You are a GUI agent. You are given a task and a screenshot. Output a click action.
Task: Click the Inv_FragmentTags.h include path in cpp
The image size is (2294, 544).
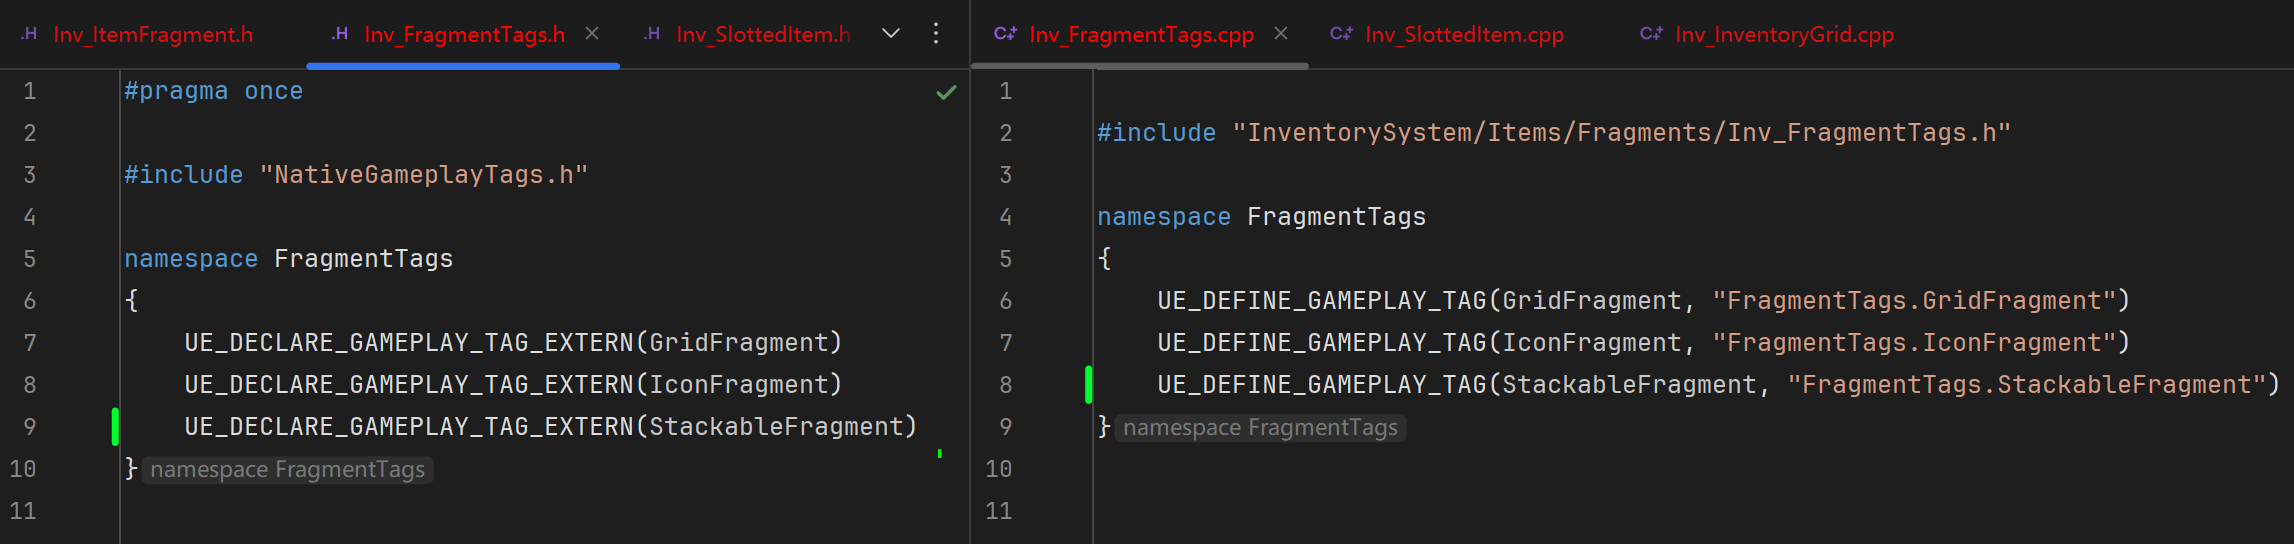click(x=1621, y=133)
